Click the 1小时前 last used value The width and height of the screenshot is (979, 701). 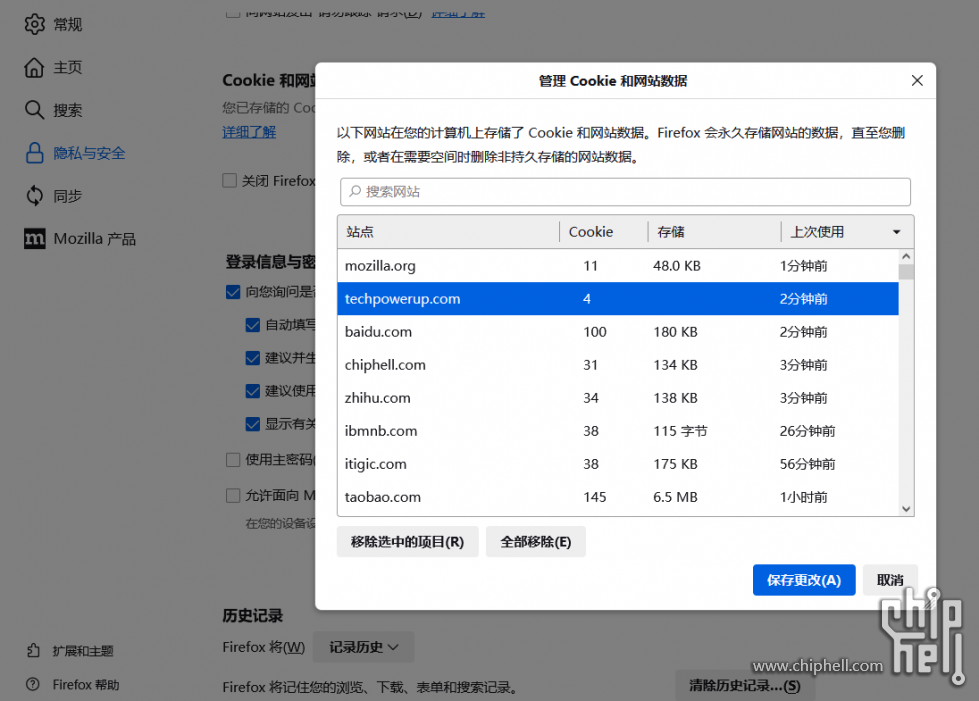coord(804,497)
